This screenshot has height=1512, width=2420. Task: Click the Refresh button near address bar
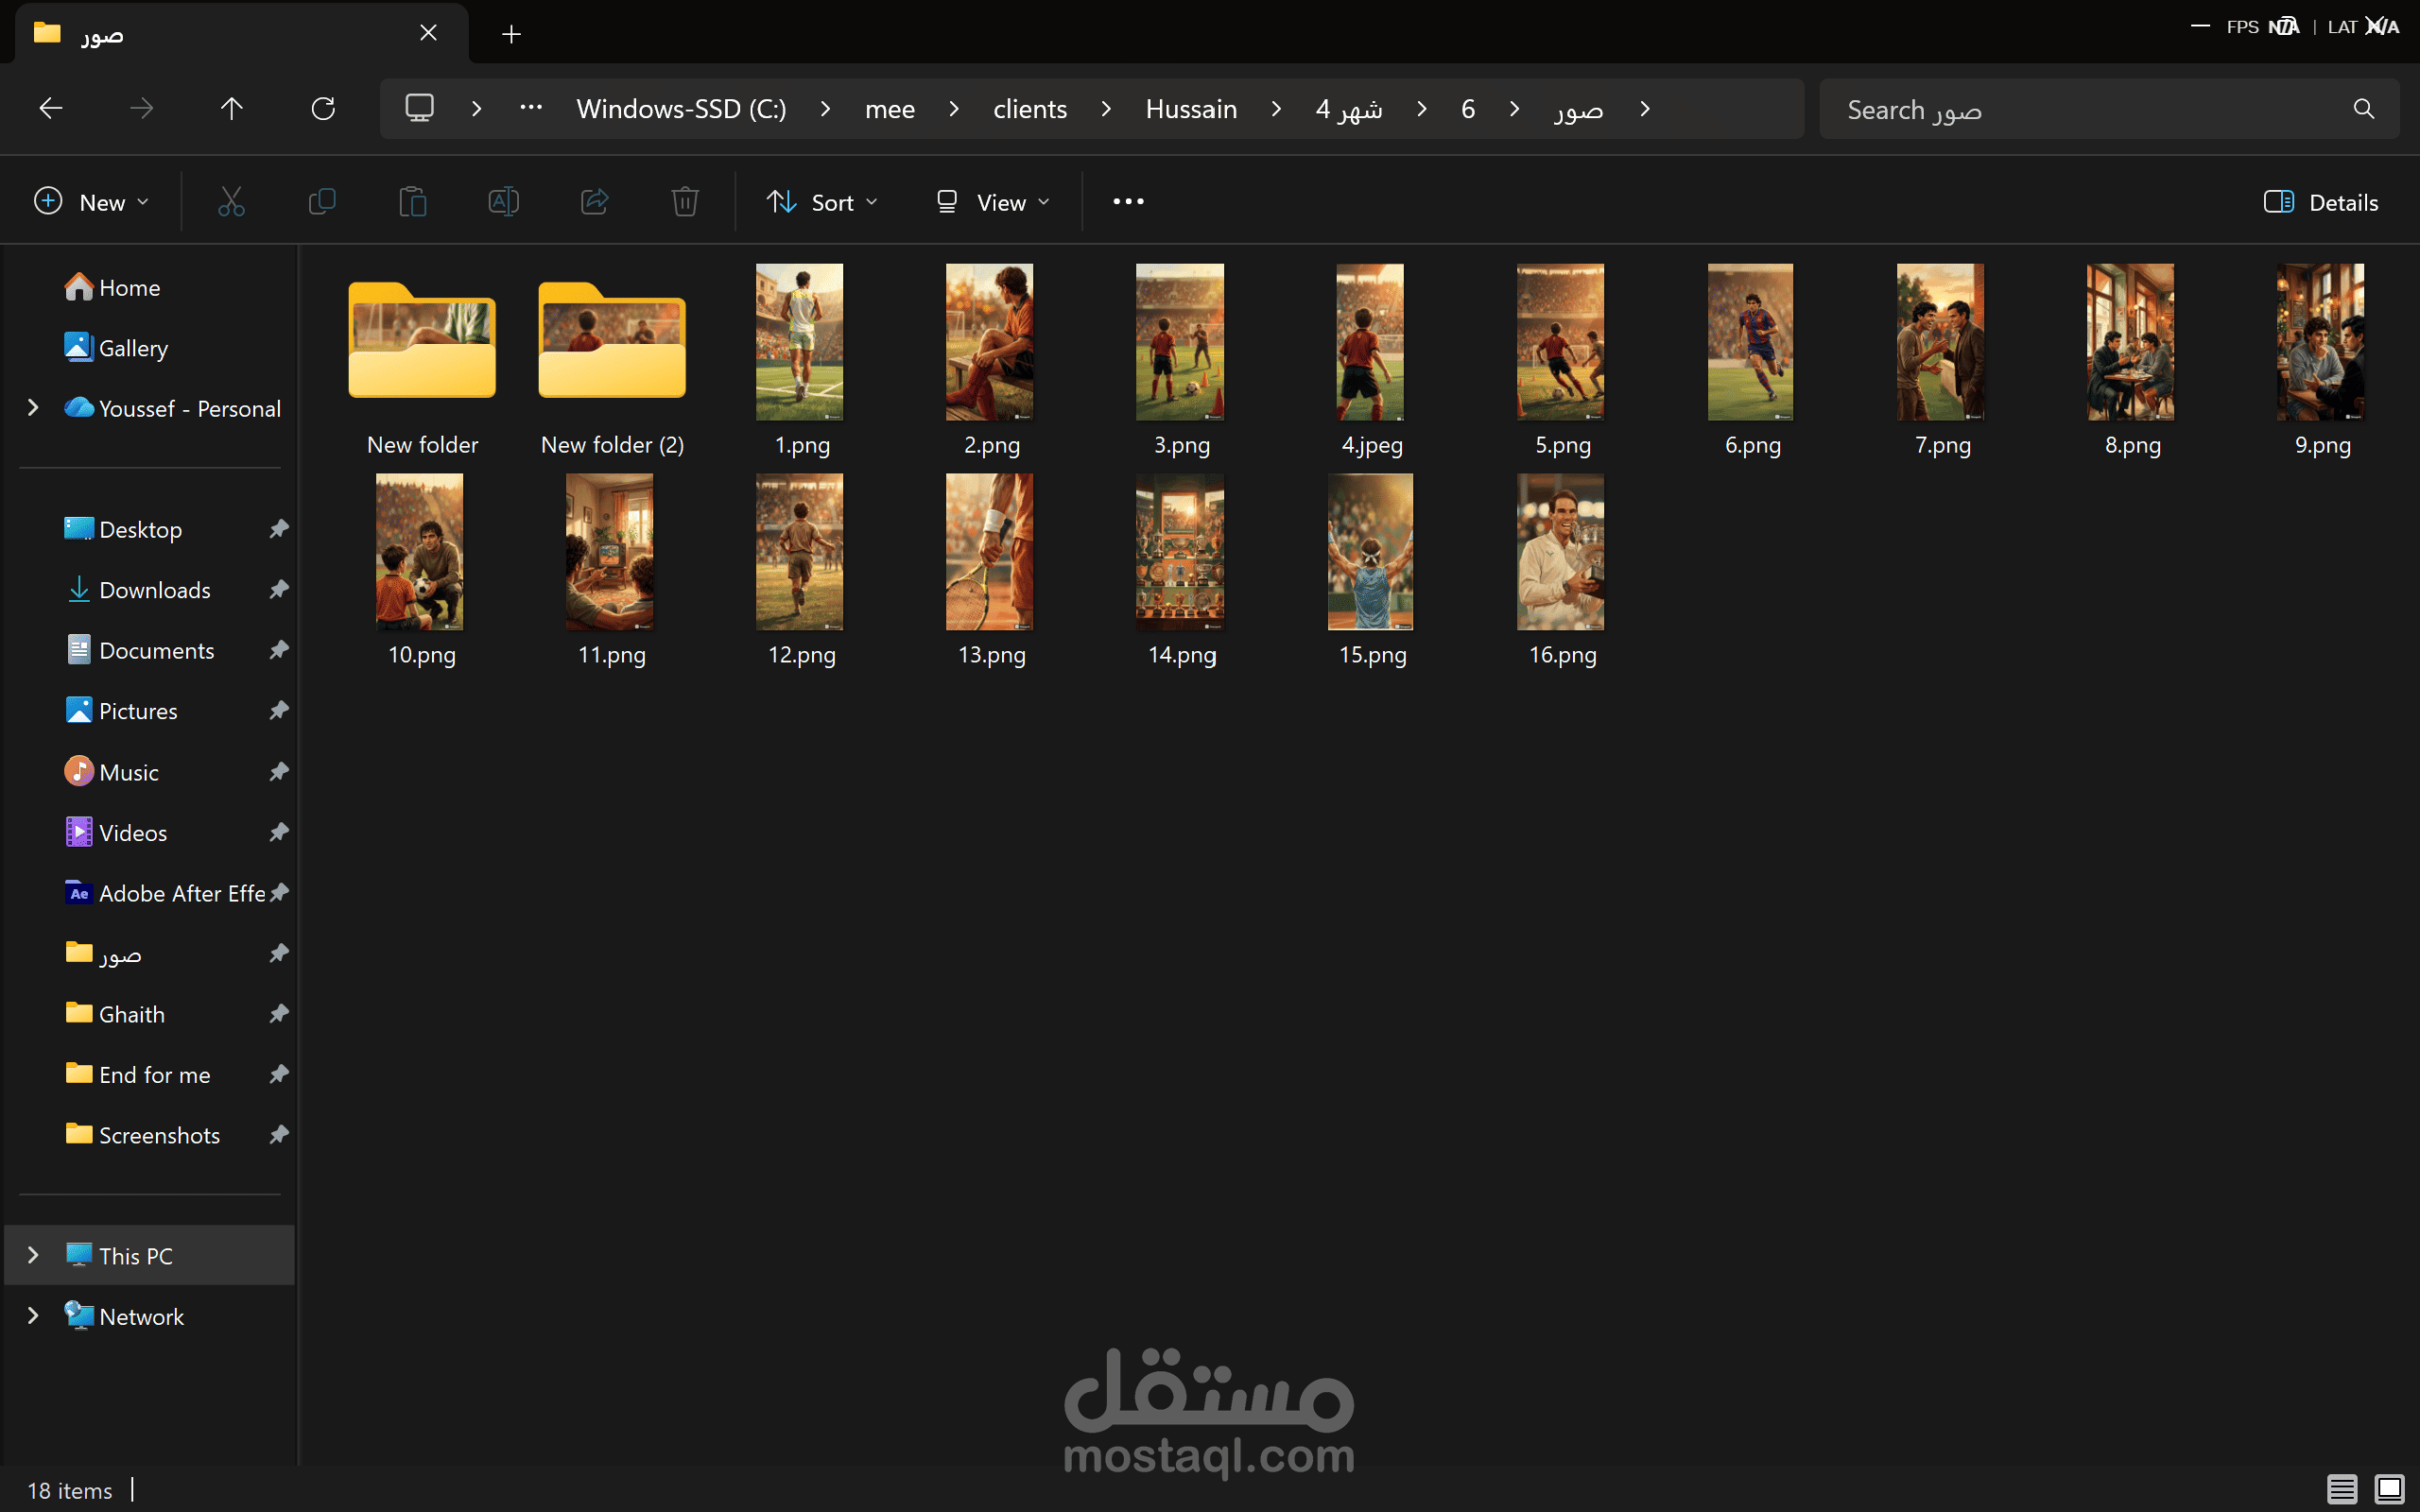323,109
